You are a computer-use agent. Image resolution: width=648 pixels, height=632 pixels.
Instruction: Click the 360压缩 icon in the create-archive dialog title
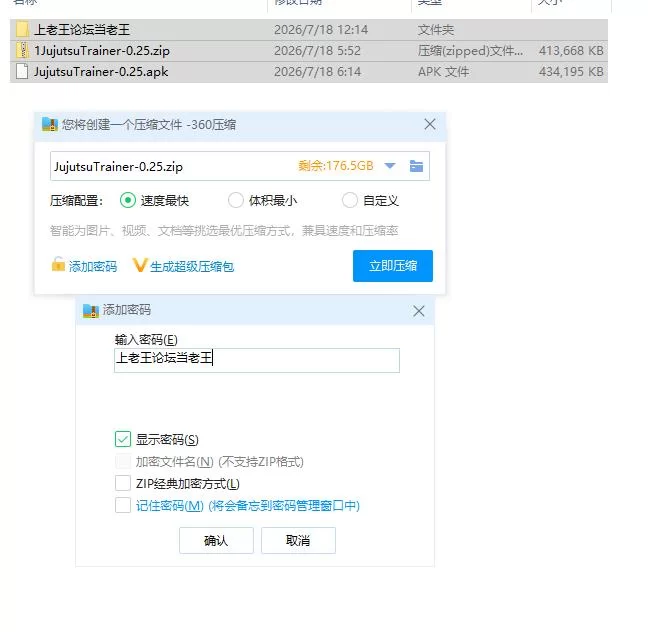50,124
